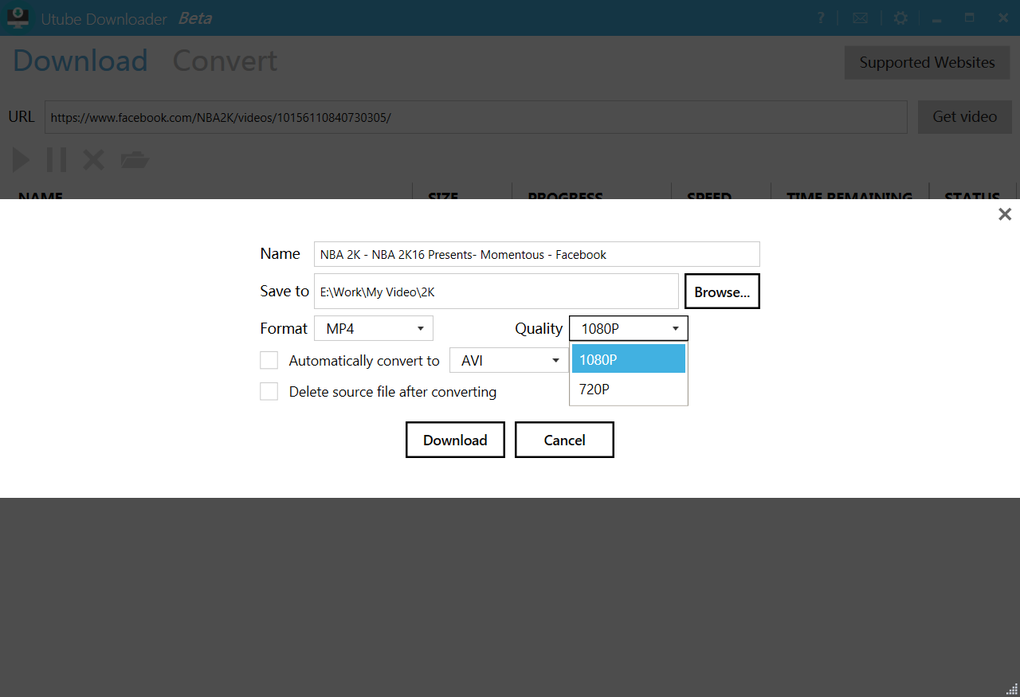Click the Save to path field
This screenshot has height=697, width=1020.
pyautogui.click(x=496, y=292)
